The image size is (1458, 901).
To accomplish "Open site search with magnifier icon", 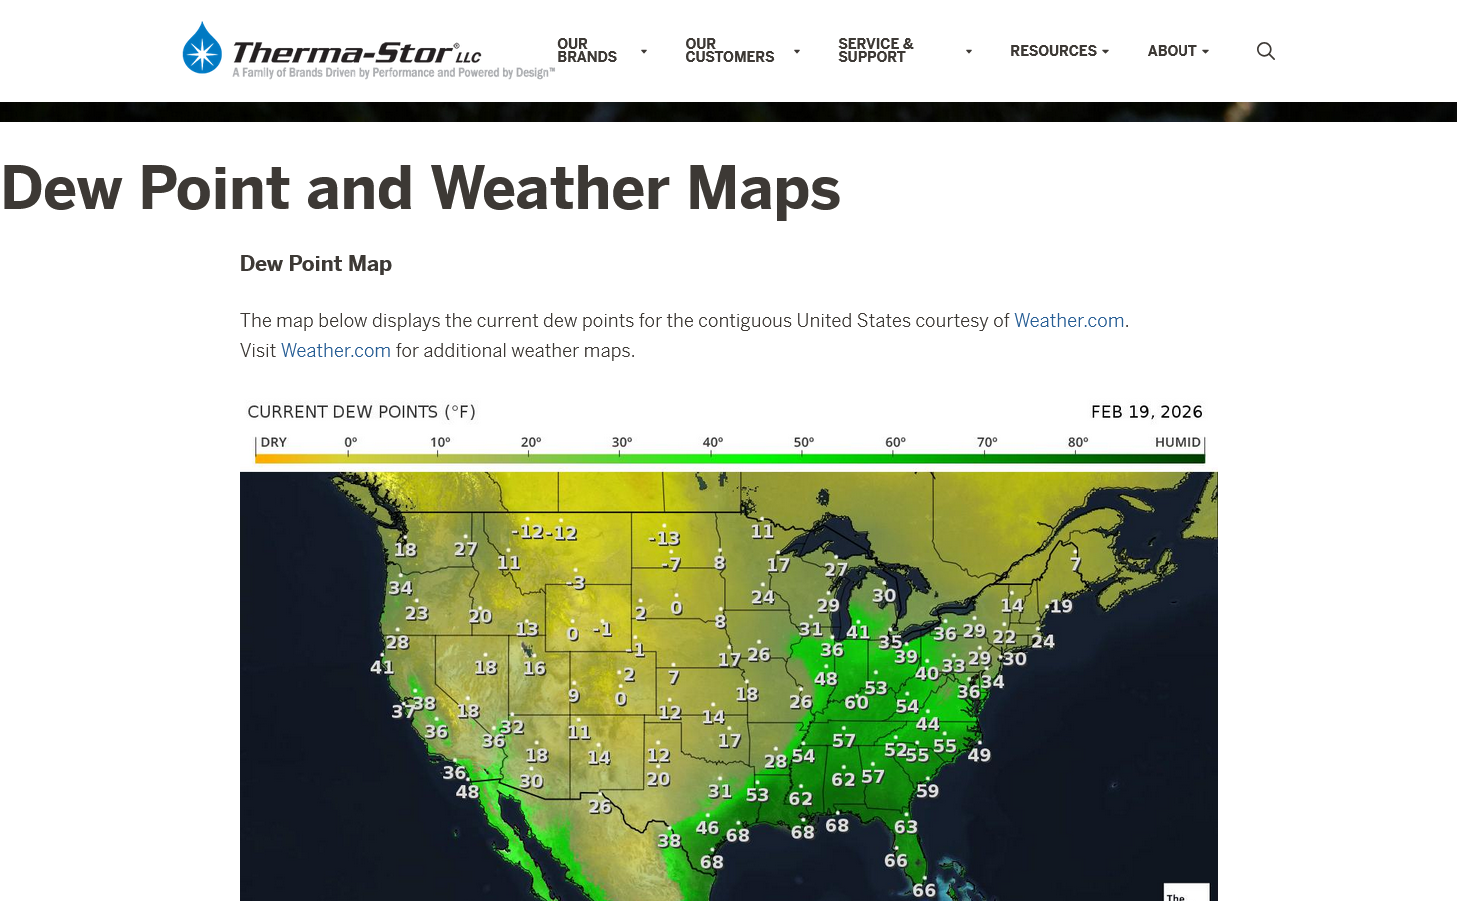I will (1265, 51).
